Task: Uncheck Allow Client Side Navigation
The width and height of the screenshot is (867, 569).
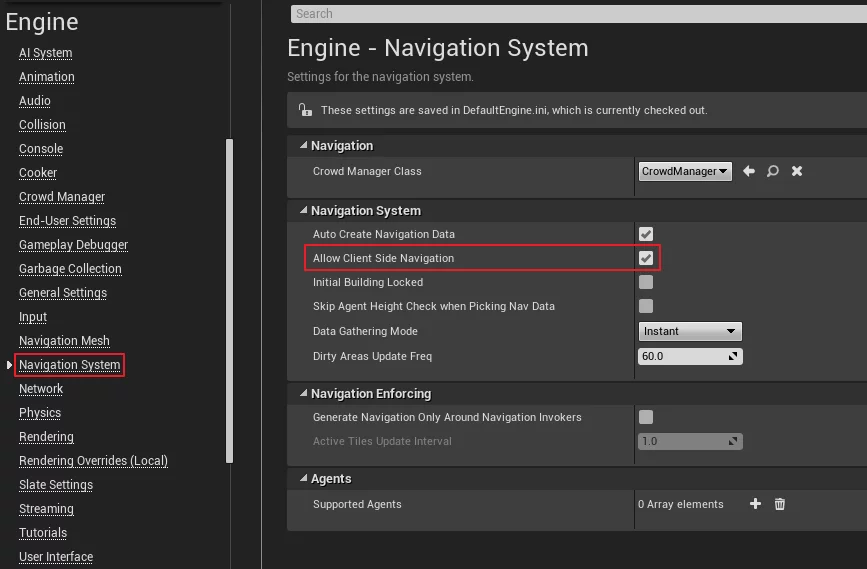Action: (646, 258)
